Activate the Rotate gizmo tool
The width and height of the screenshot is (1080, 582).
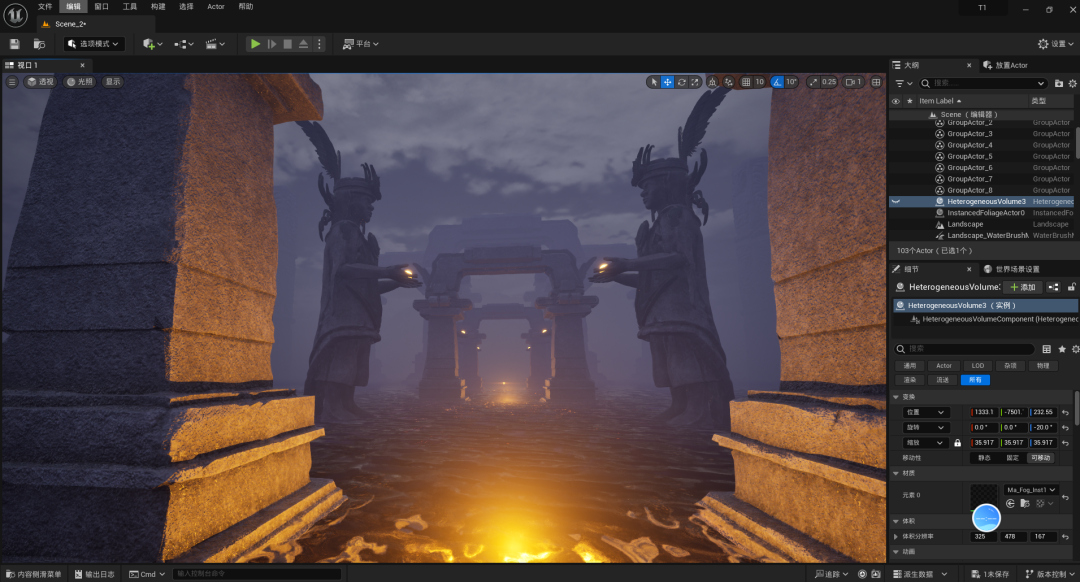point(681,82)
